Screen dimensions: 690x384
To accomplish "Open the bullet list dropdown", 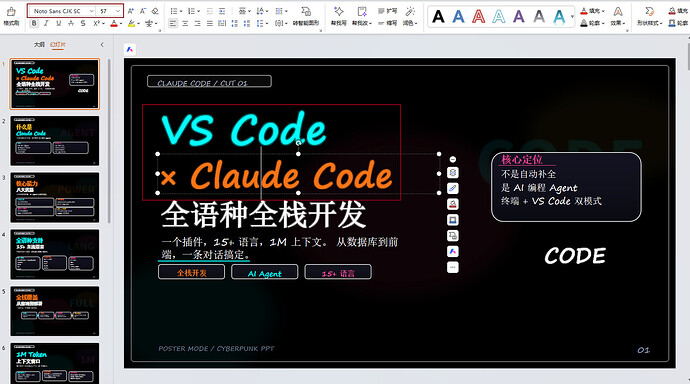I will [x=180, y=11].
